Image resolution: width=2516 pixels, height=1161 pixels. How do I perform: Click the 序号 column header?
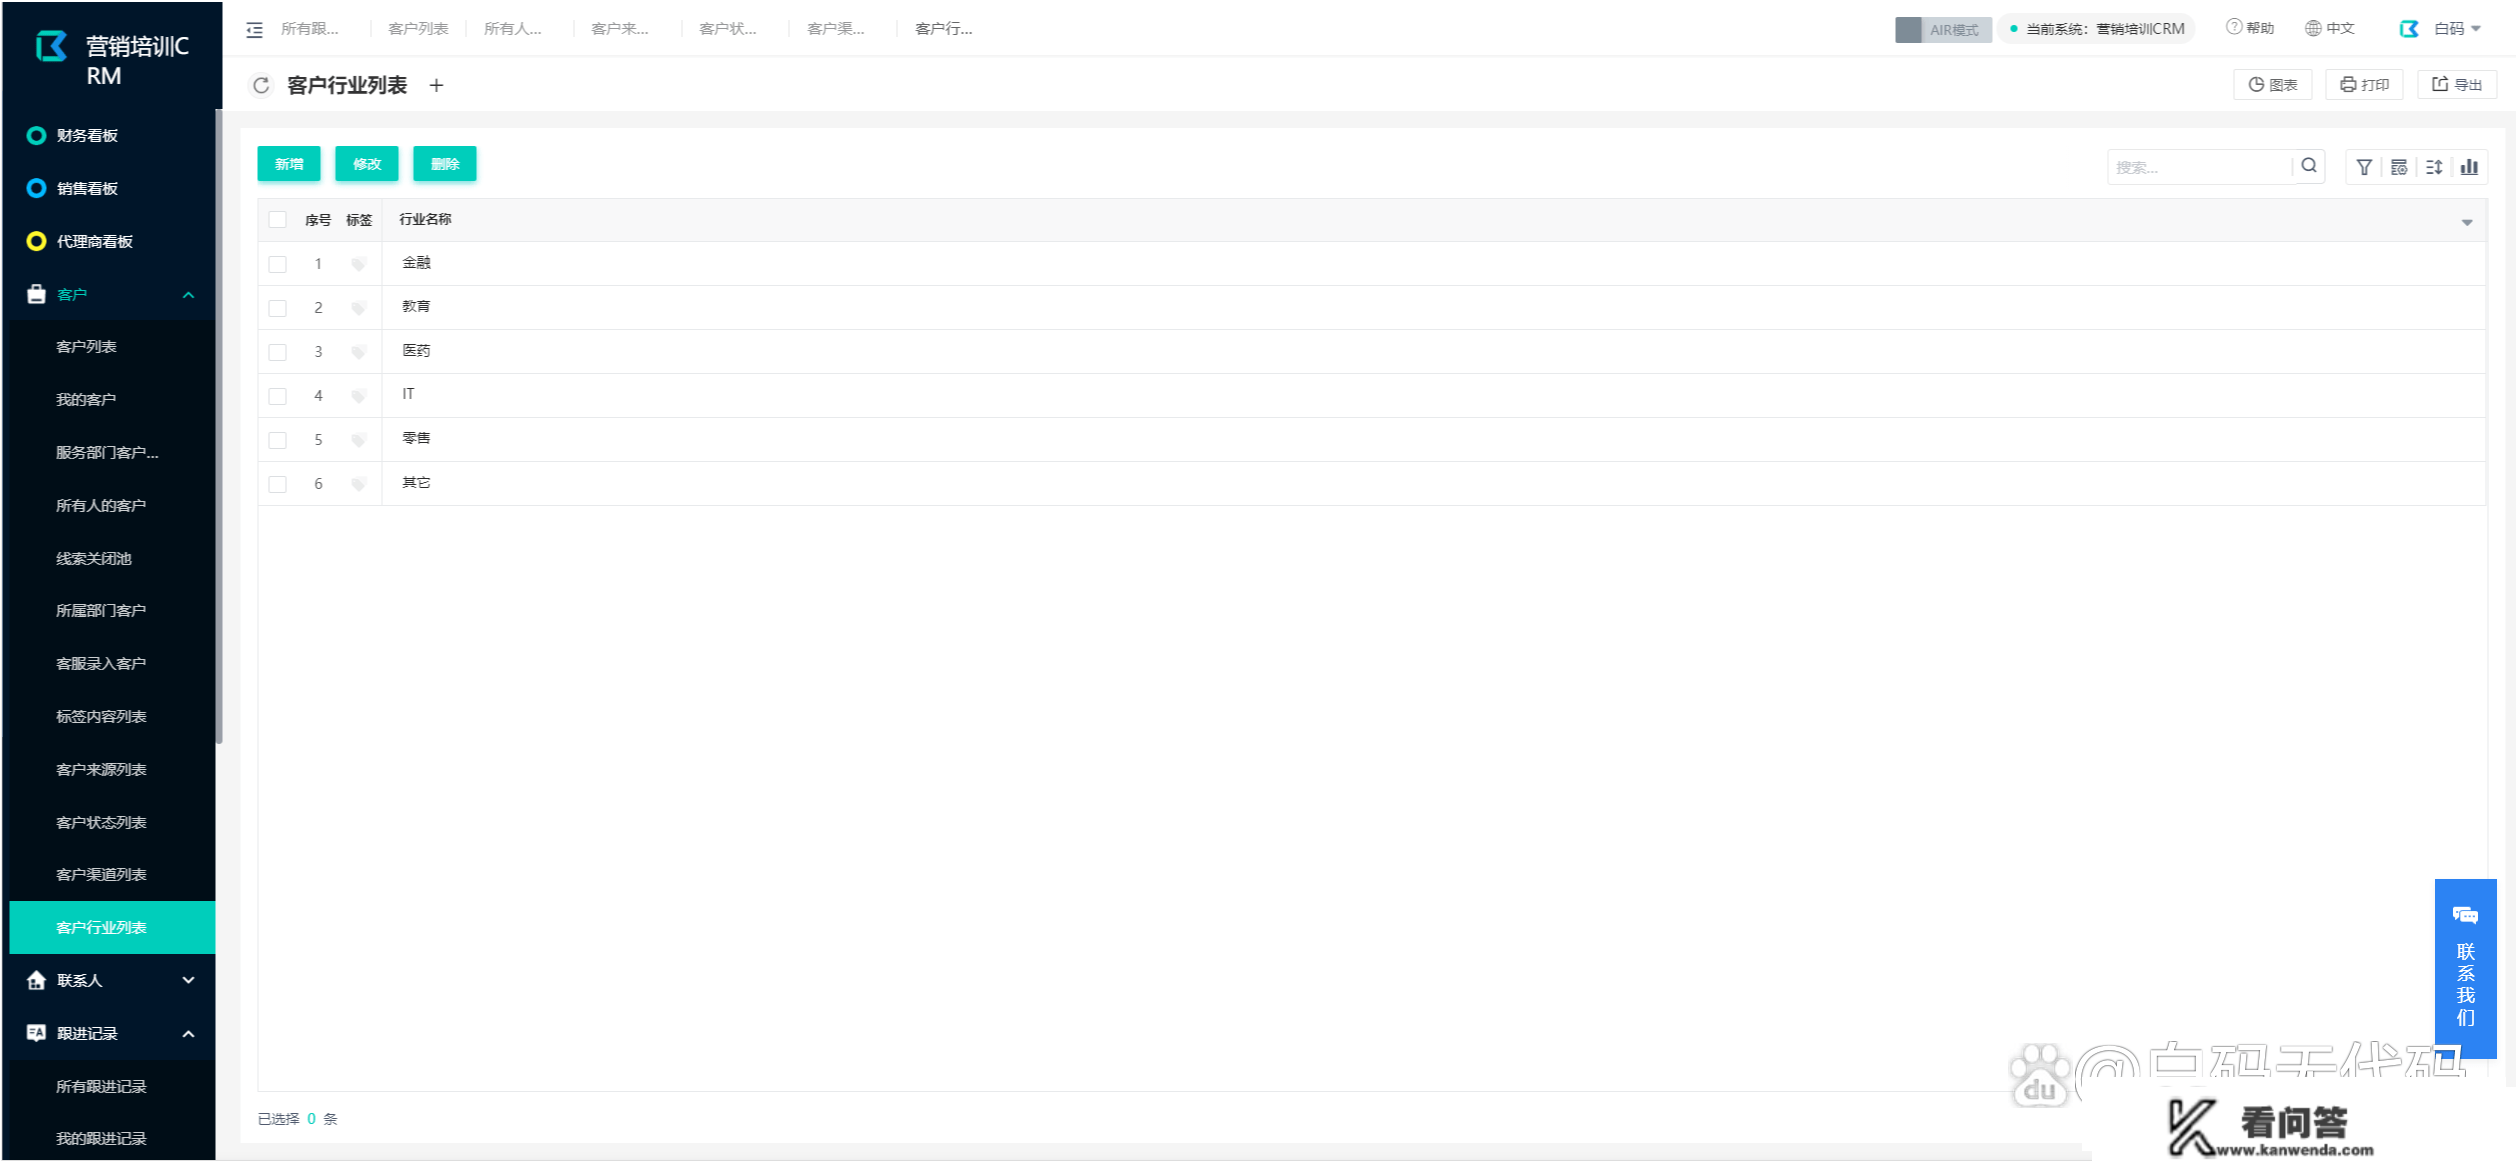318,220
